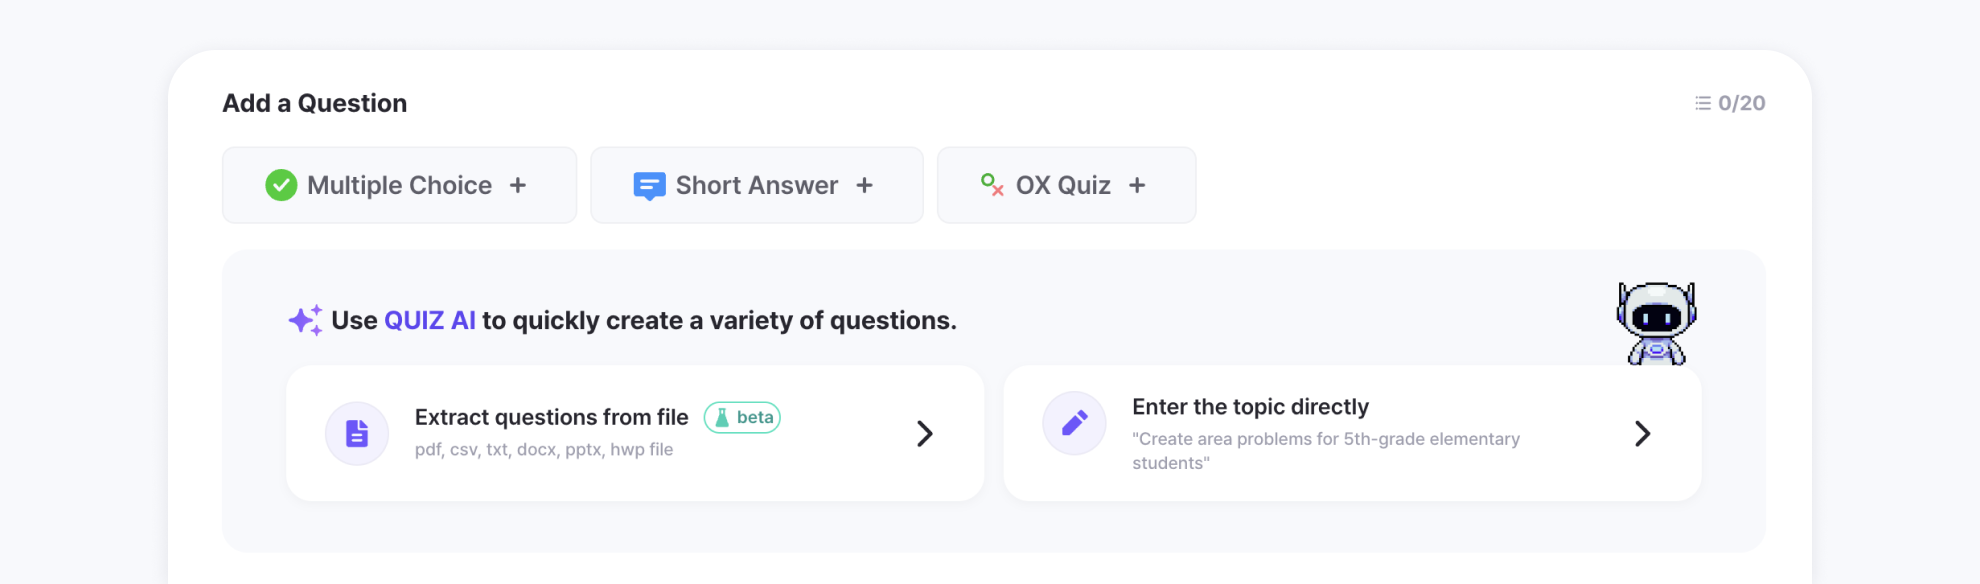Click the blue Short Answer speech bubble icon
This screenshot has height=584, width=1980.
(x=649, y=185)
